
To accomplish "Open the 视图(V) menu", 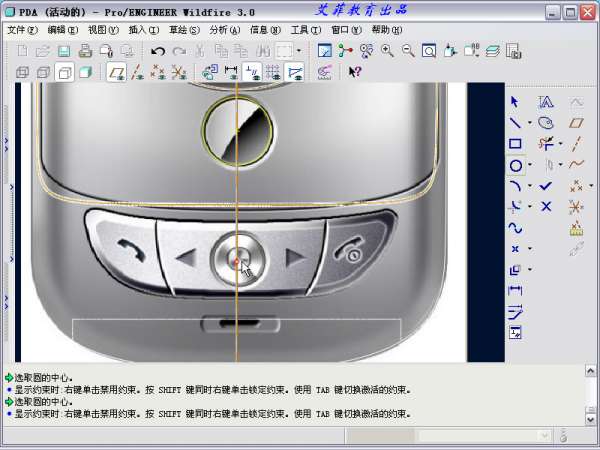I will (x=103, y=30).
